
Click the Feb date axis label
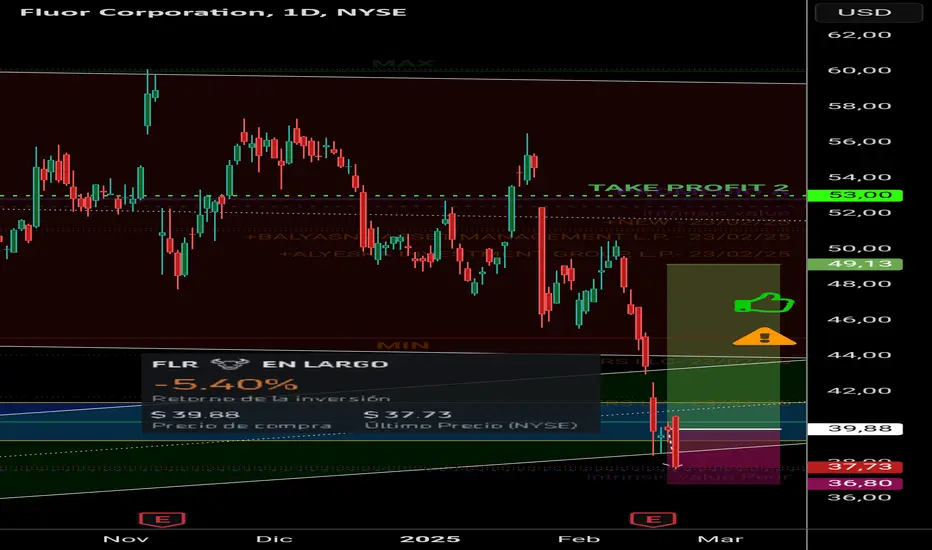point(579,539)
